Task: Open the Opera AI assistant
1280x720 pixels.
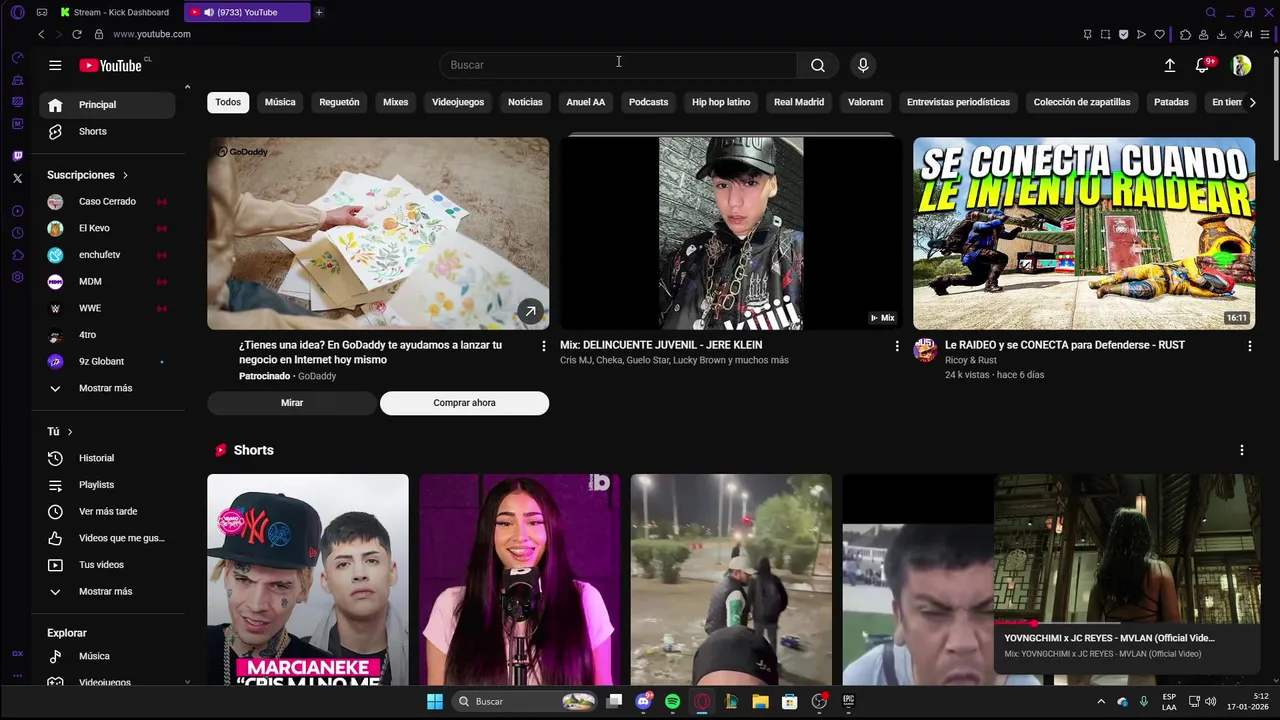Action: pos(1243,34)
